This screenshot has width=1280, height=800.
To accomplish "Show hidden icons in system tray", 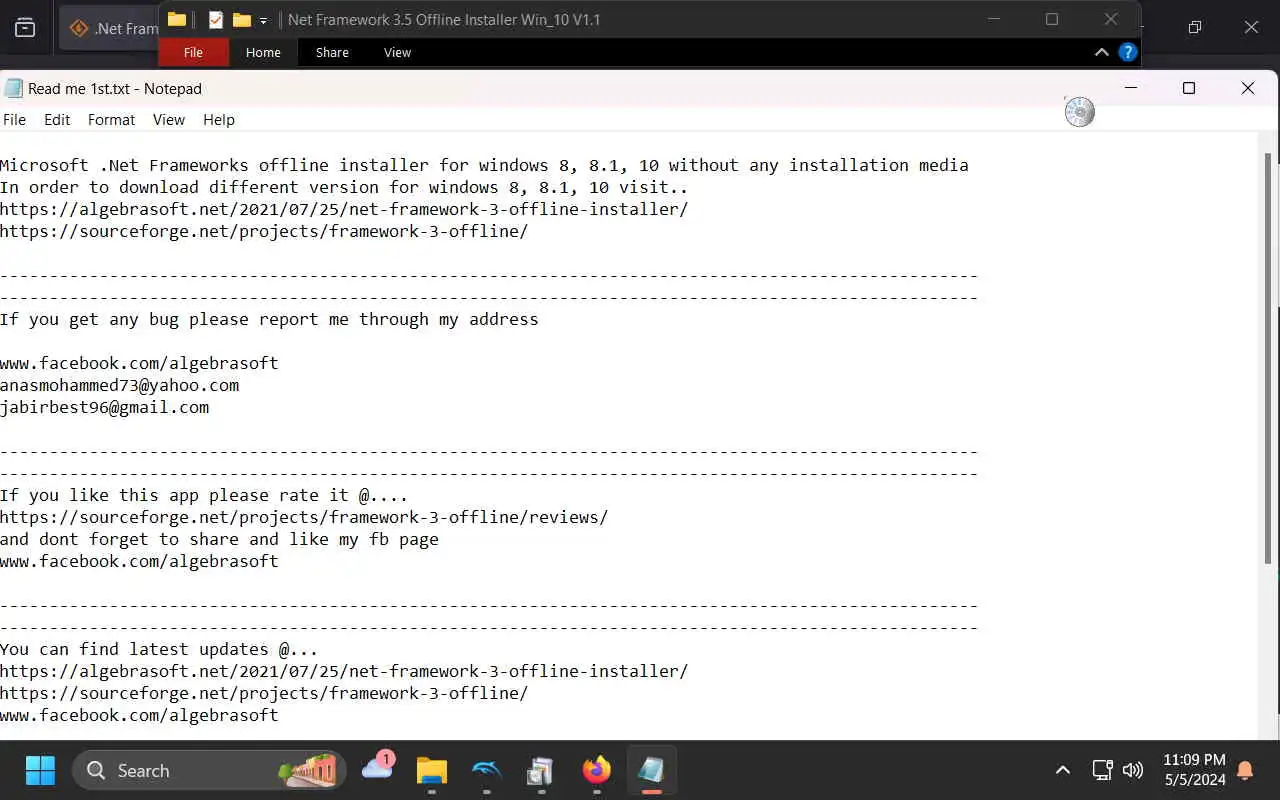I will [1063, 770].
